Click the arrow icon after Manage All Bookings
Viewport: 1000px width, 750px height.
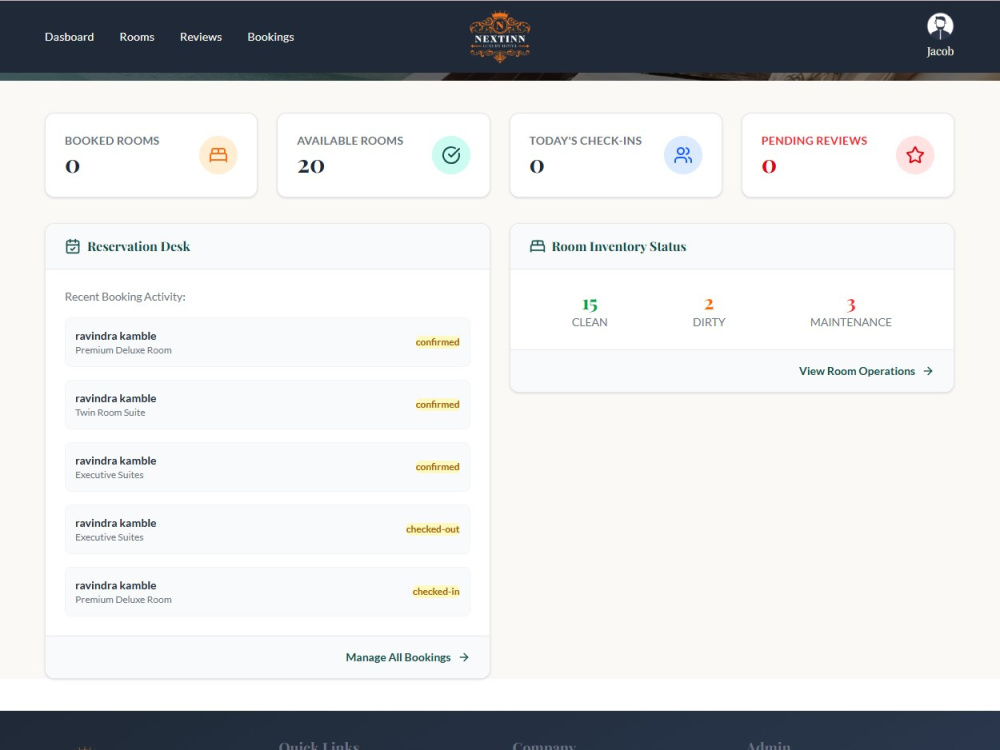(464, 657)
